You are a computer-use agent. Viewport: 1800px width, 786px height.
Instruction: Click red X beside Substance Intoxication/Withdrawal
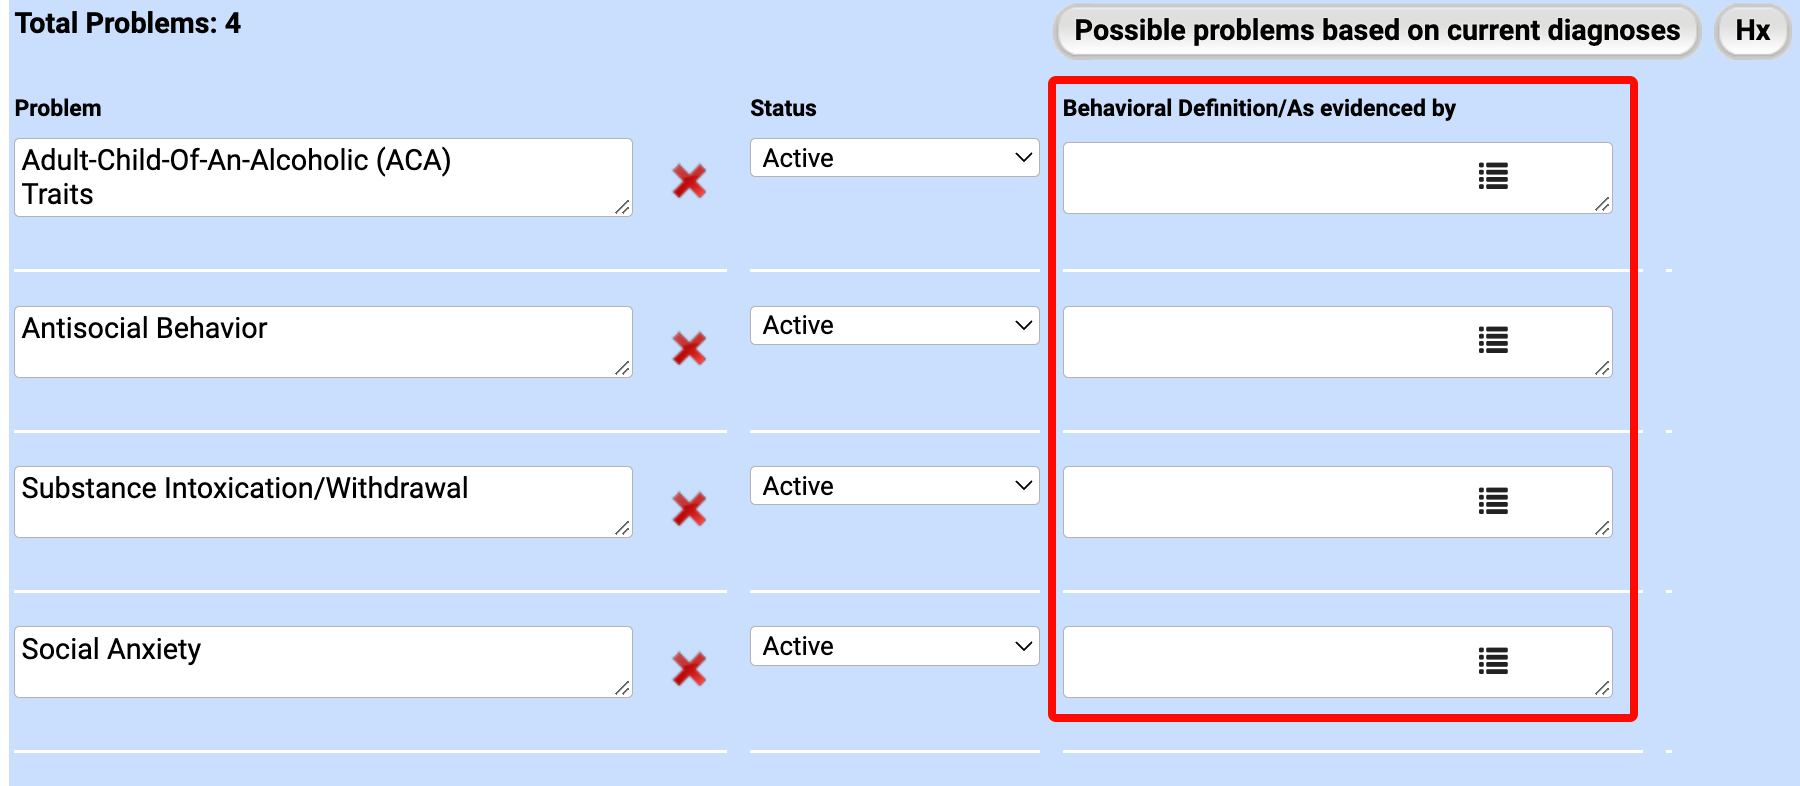tap(689, 509)
